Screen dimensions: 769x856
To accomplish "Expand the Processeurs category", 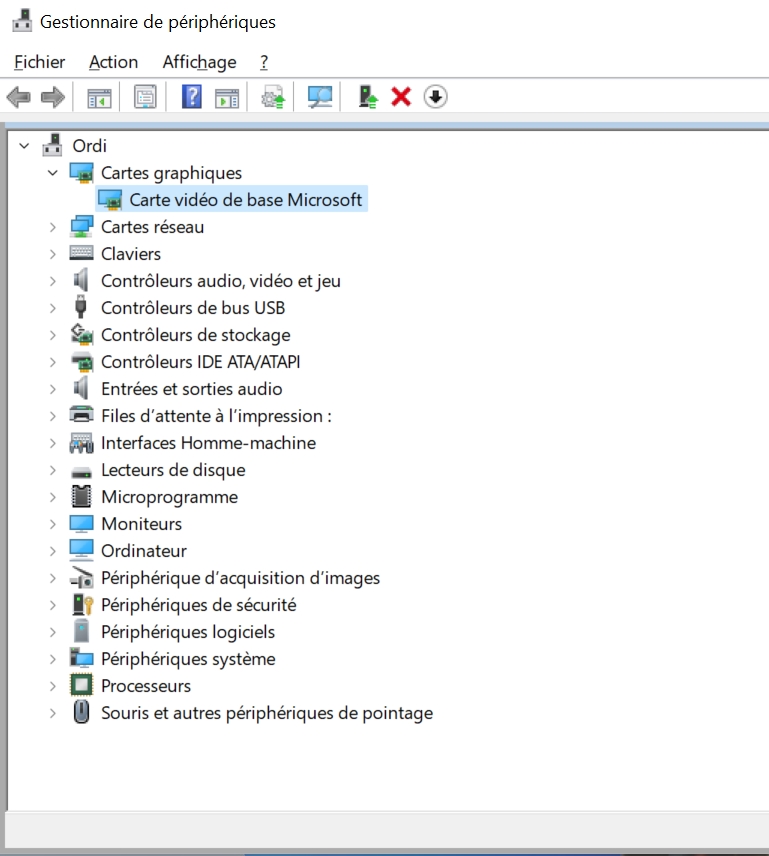I will [53, 686].
